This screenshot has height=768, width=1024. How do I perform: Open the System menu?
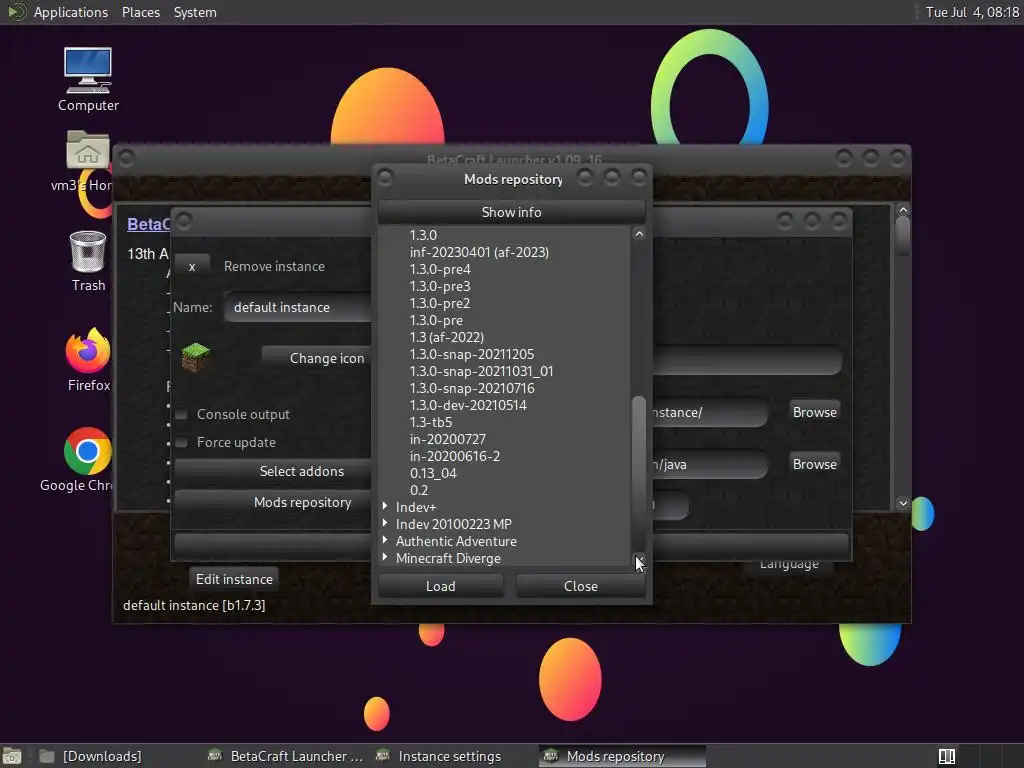(x=195, y=12)
